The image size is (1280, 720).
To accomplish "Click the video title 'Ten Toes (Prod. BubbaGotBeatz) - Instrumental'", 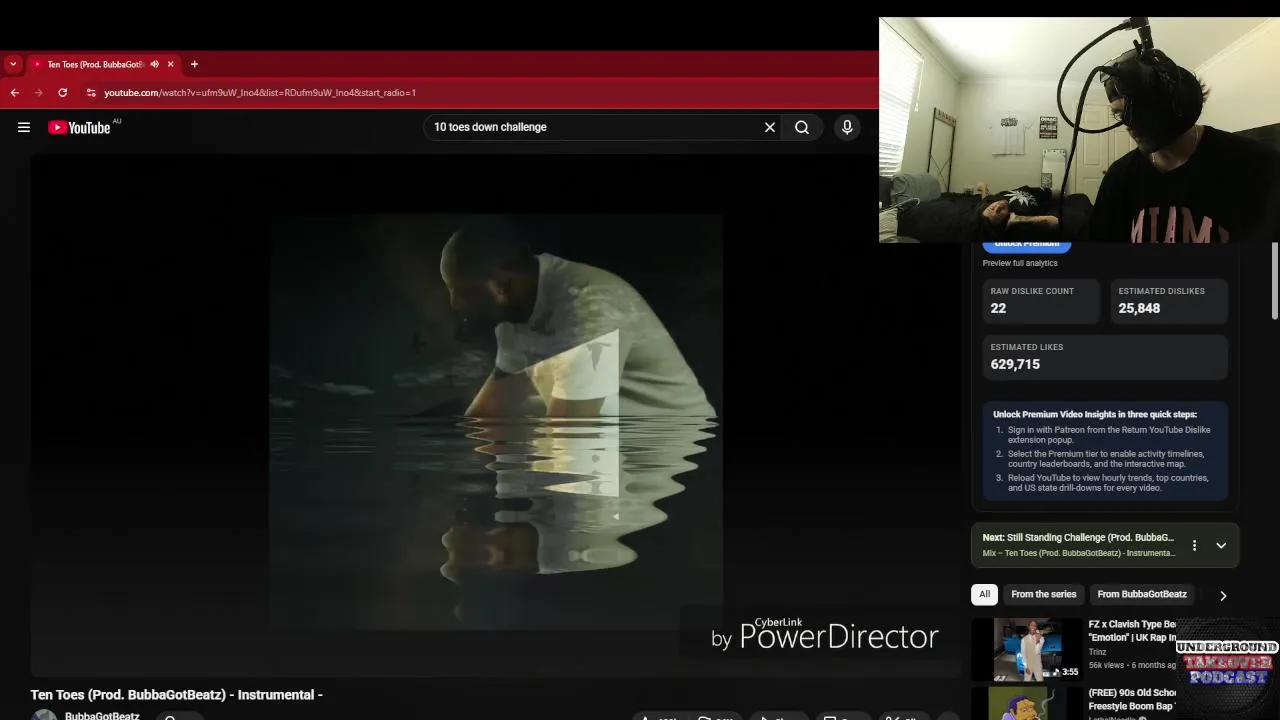I will 176,694.
